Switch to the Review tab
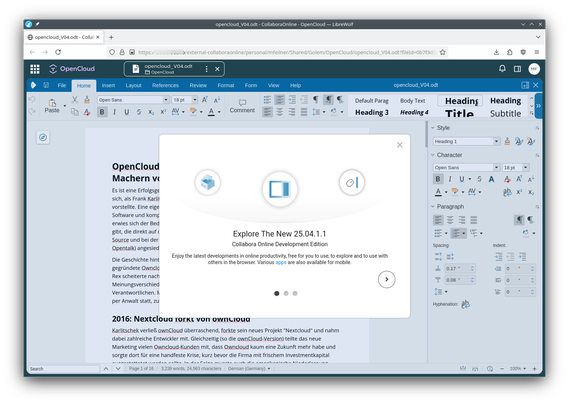The height and width of the screenshot is (405, 569). [198, 85]
